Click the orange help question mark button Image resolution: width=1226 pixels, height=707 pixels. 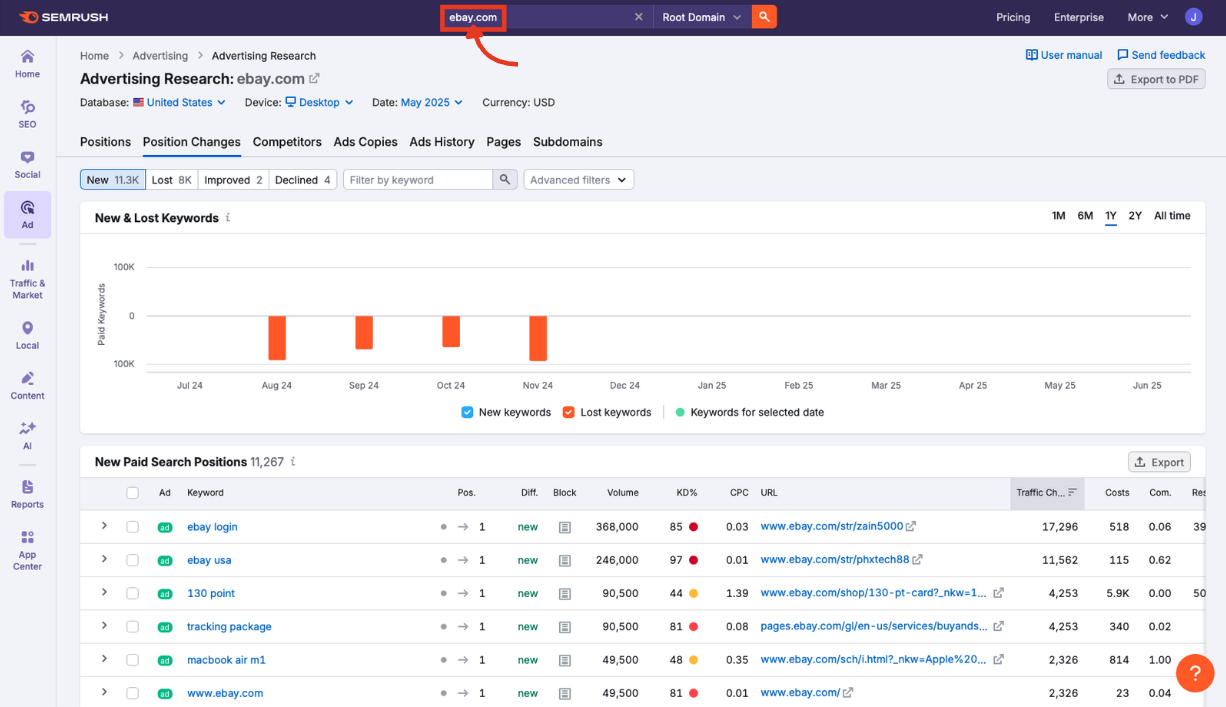(x=1195, y=673)
